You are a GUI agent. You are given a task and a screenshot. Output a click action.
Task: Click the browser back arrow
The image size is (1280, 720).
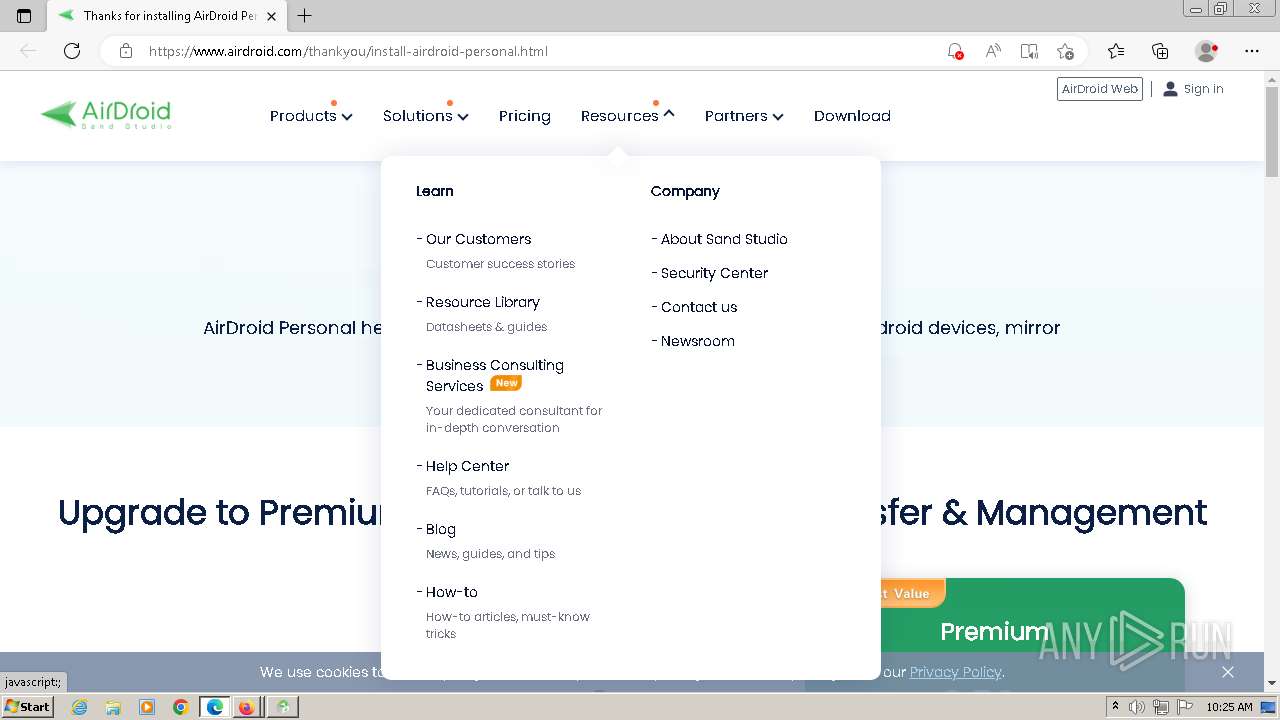pyautogui.click(x=28, y=51)
